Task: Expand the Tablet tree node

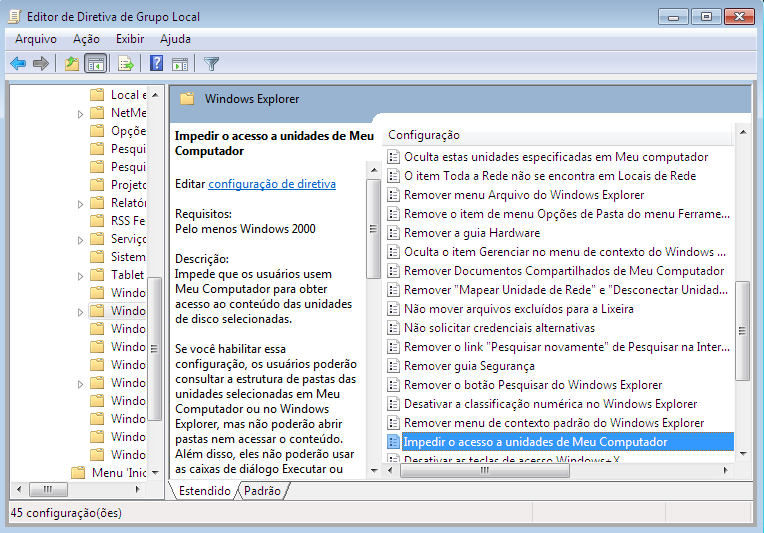Action: pyautogui.click(x=80, y=276)
